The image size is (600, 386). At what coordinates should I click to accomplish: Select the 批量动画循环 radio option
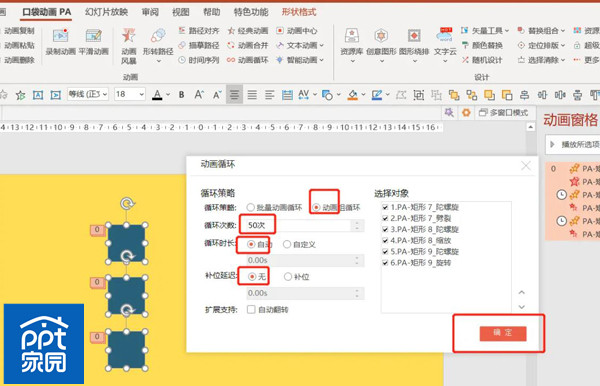(x=251, y=207)
